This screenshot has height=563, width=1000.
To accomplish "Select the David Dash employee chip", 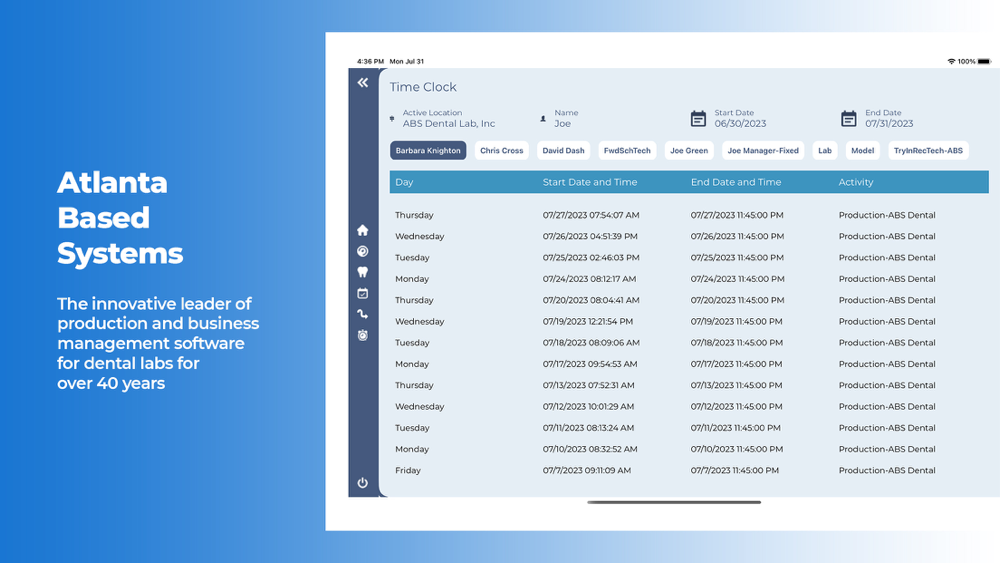I will tap(563, 150).
